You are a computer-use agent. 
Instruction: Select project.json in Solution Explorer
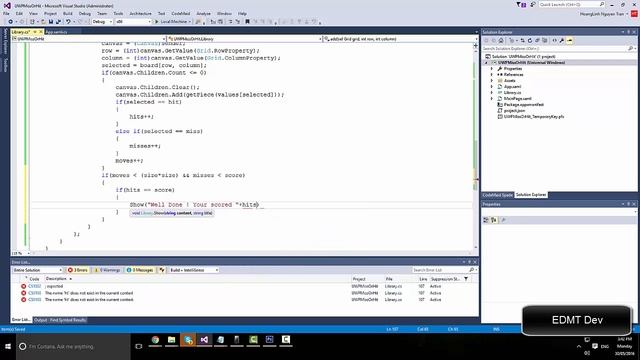(514, 111)
